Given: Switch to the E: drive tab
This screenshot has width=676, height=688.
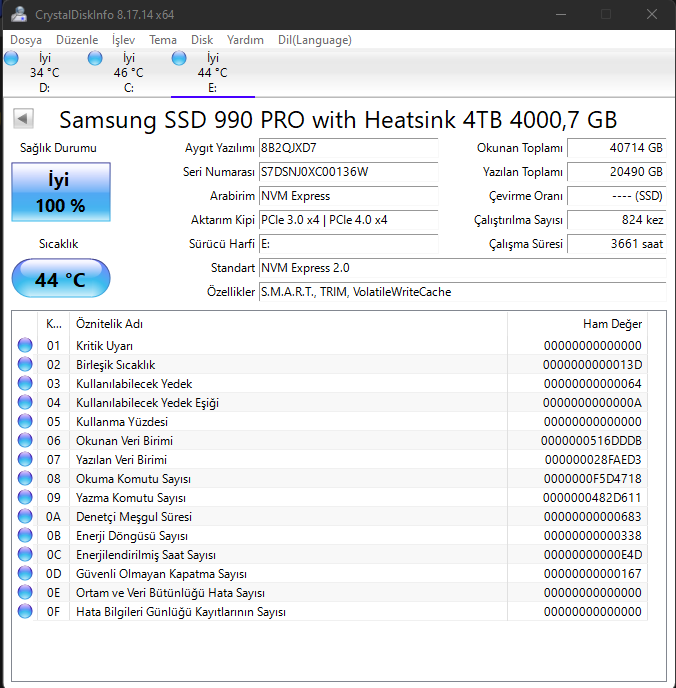Looking at the screenshot, I should click(x=212, y=72).
